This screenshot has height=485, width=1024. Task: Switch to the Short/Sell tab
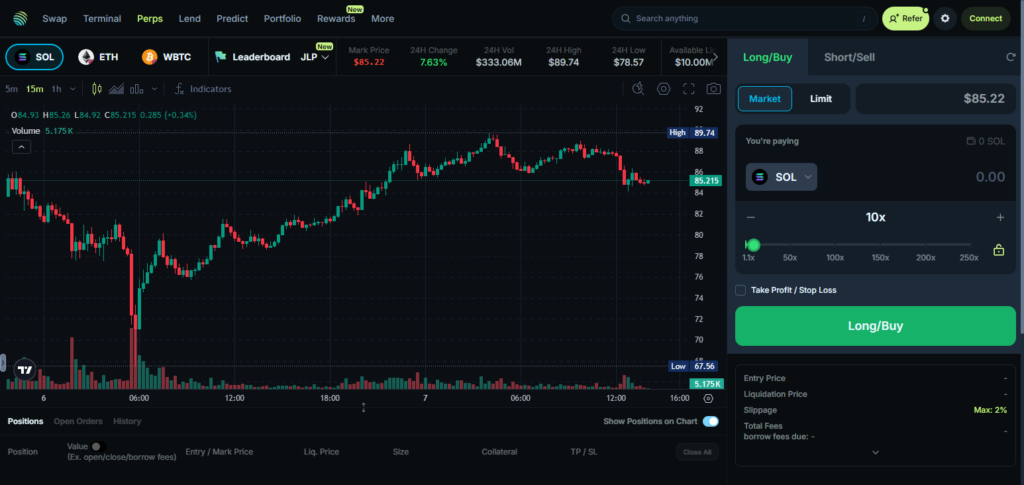pos(849,57)
